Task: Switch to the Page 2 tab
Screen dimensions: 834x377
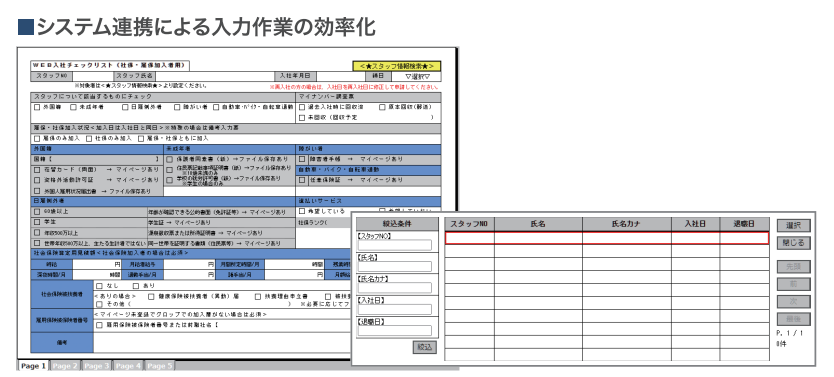Action: [65, 366]
